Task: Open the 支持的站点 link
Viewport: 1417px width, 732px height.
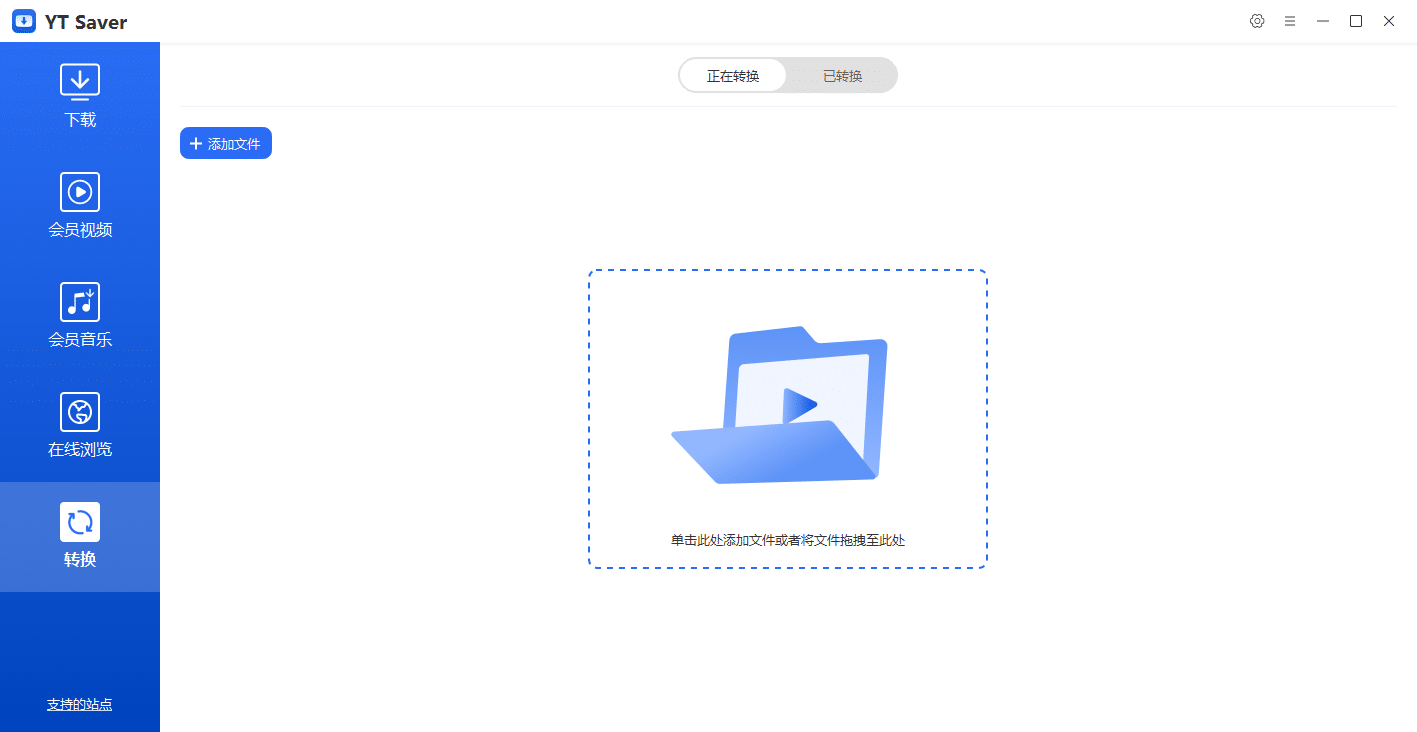Action: [80, 705]
